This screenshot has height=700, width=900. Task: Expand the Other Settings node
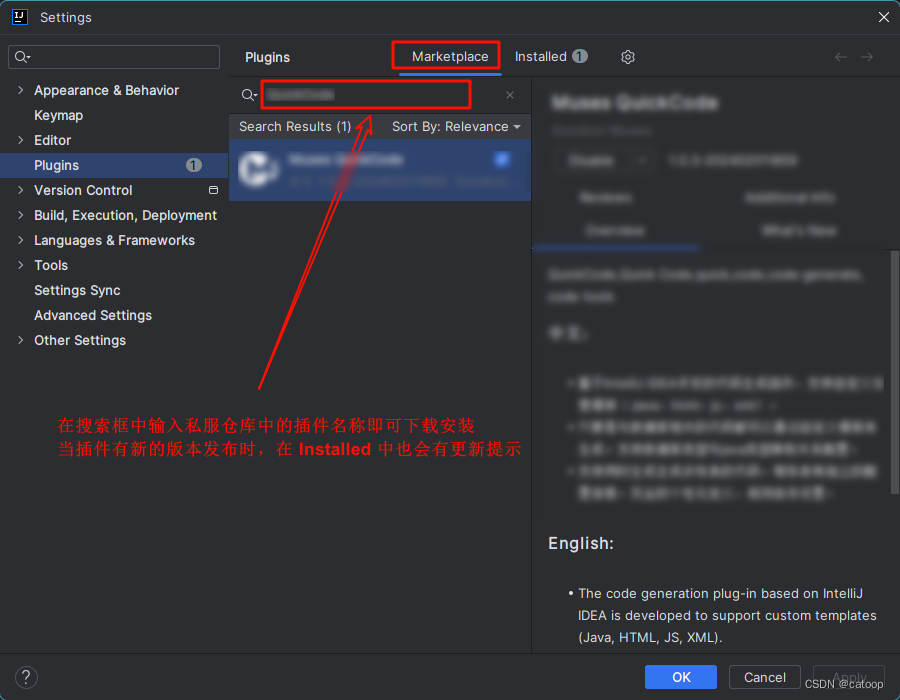pyautogui.click(x=21, y=340)
